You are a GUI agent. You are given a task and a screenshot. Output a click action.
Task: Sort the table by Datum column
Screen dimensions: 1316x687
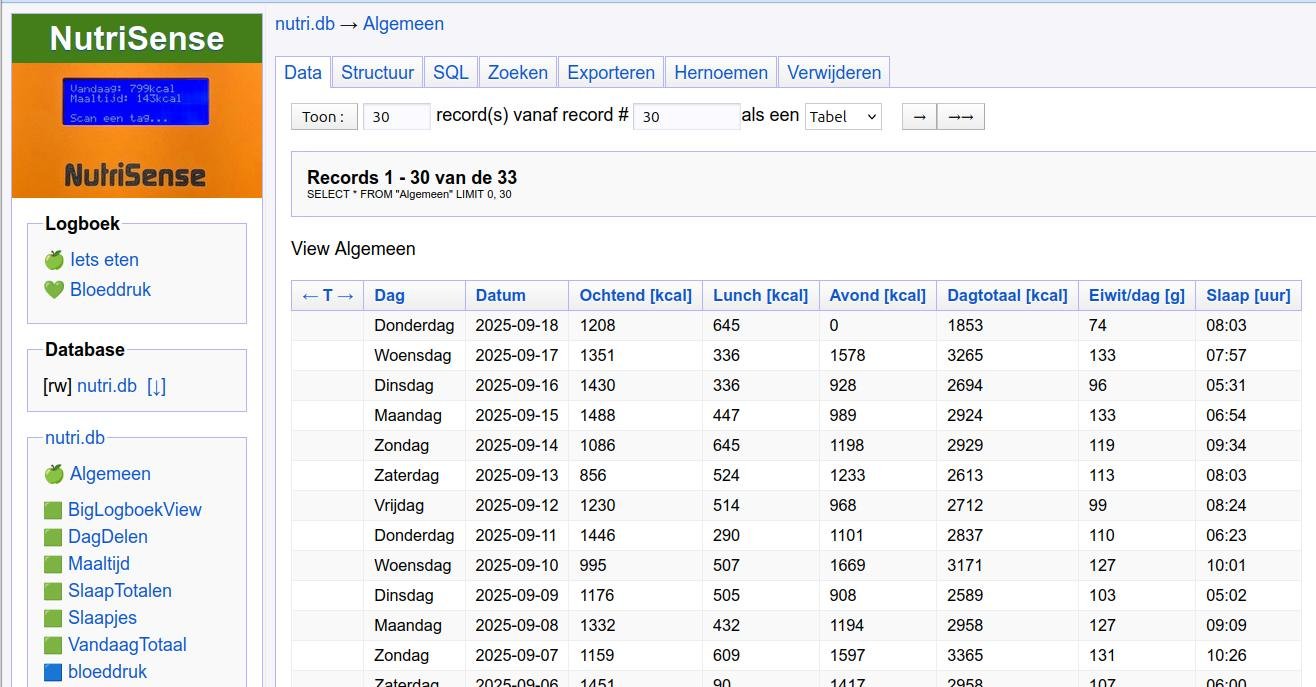point(500,295)
